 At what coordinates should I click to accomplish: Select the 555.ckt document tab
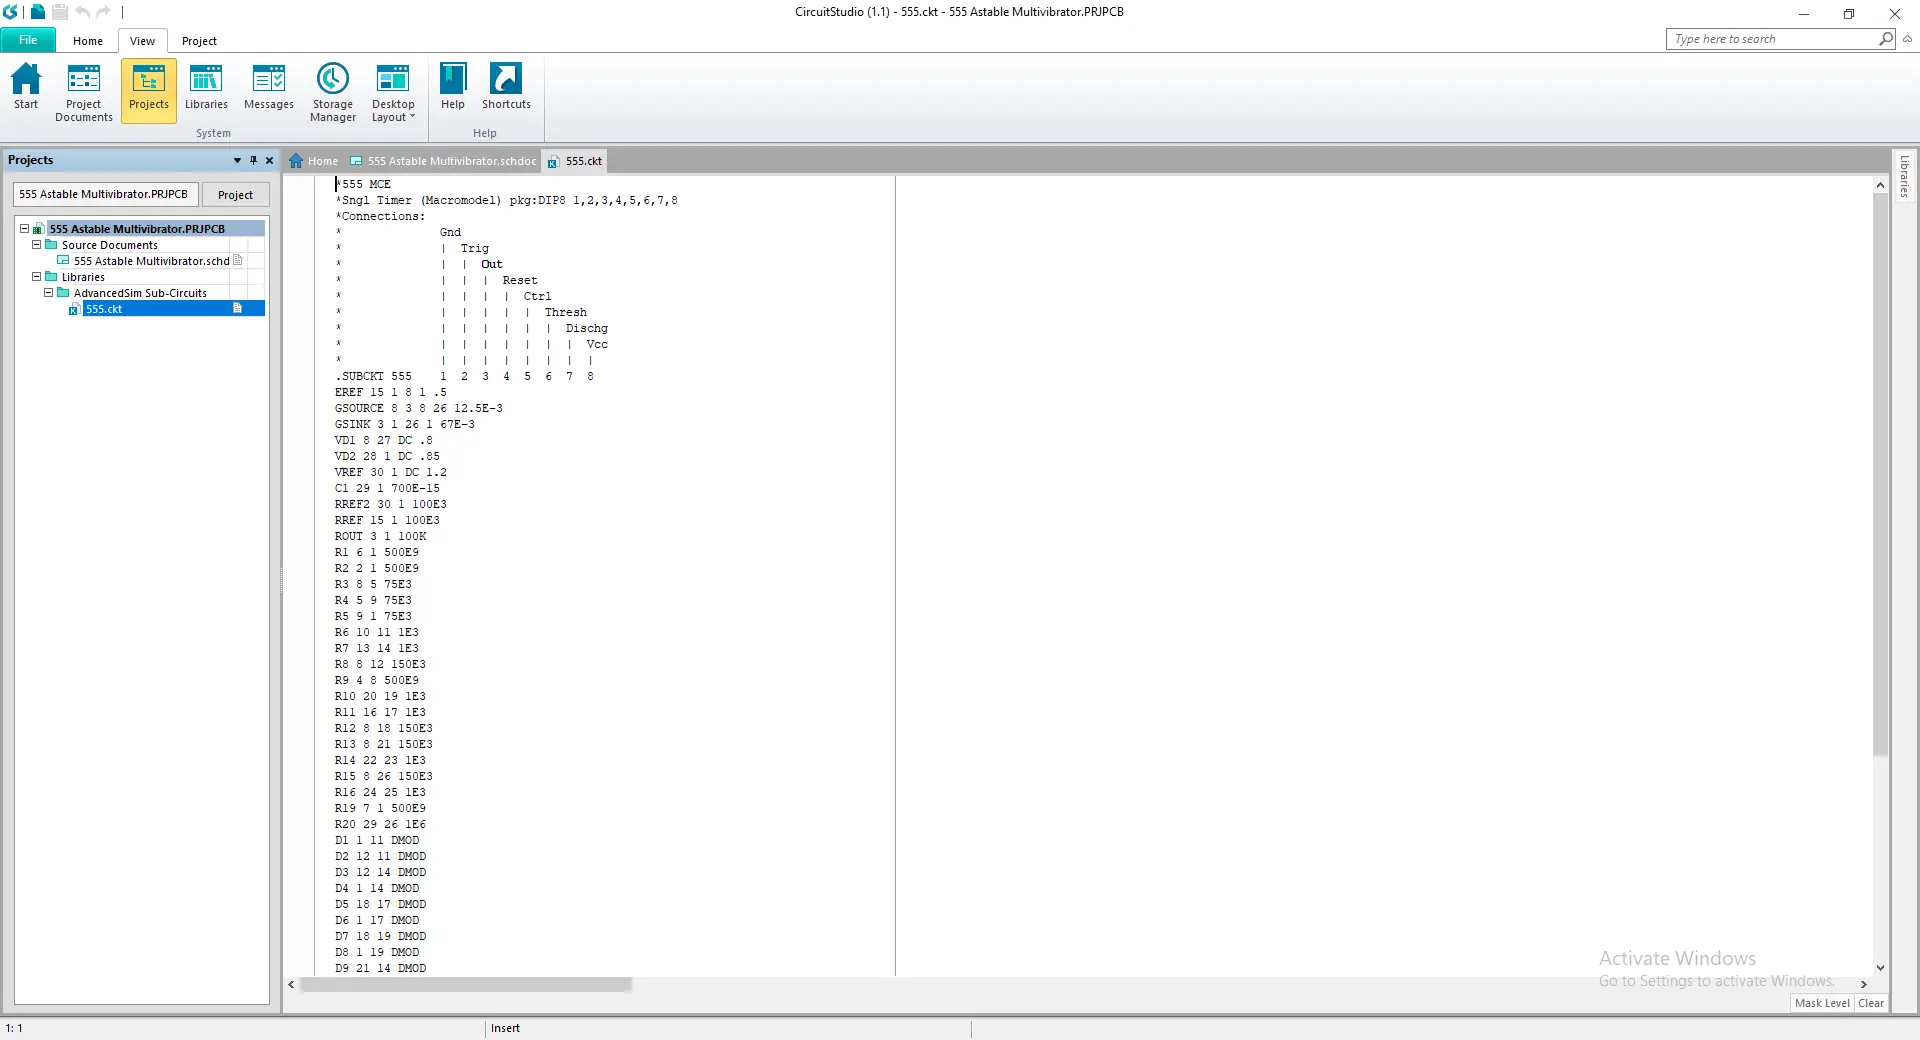tap(575, 161)
